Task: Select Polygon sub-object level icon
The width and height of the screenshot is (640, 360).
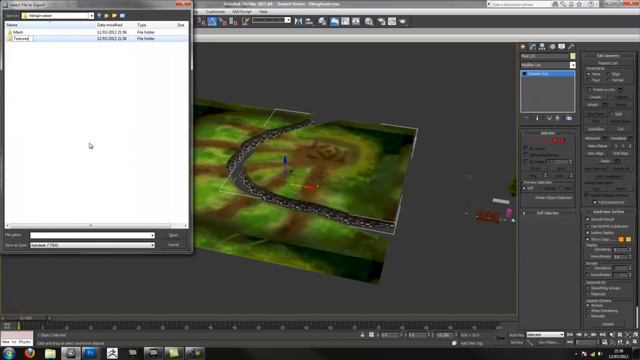Action: coord(555,140)
